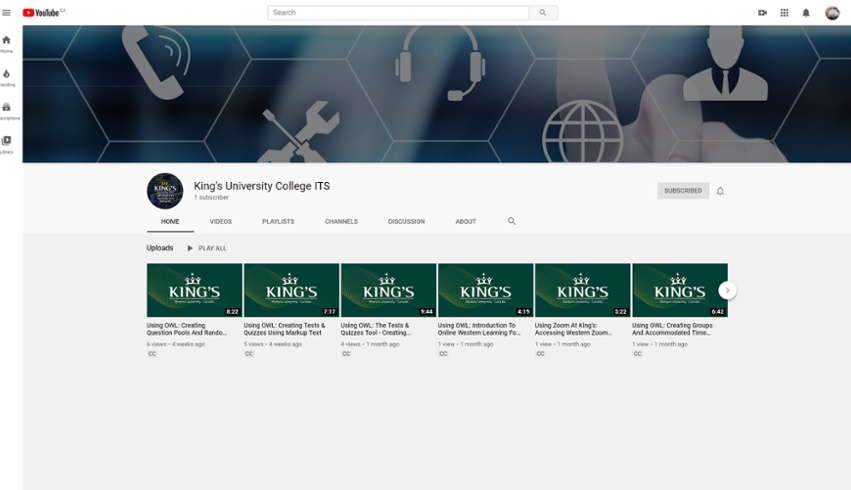The width and height of the screenshot is (851, 490).
Task: Open the 9:44 Tests & Quizzes thumbnail
Action: pos(389,290)
